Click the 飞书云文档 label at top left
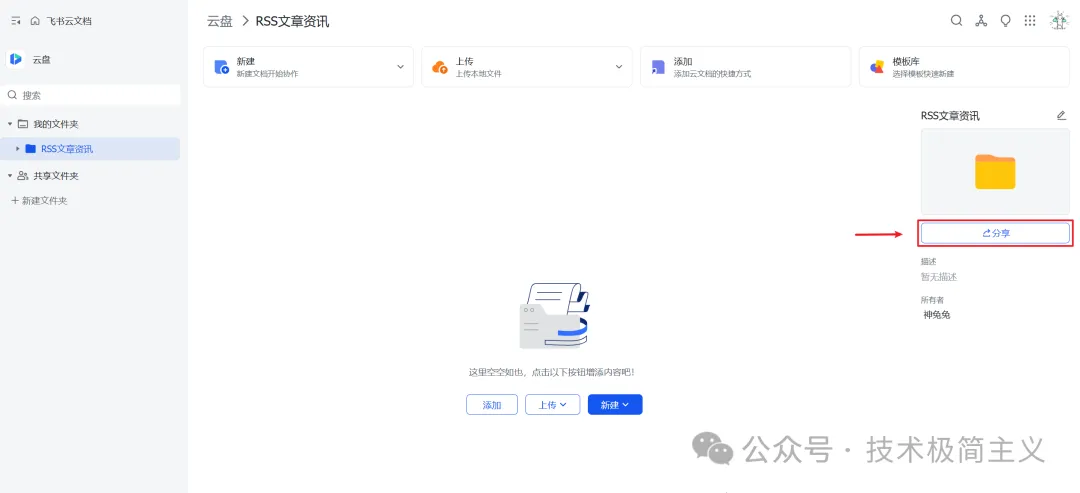The image size is (1080, 493). tap(69, 21)
